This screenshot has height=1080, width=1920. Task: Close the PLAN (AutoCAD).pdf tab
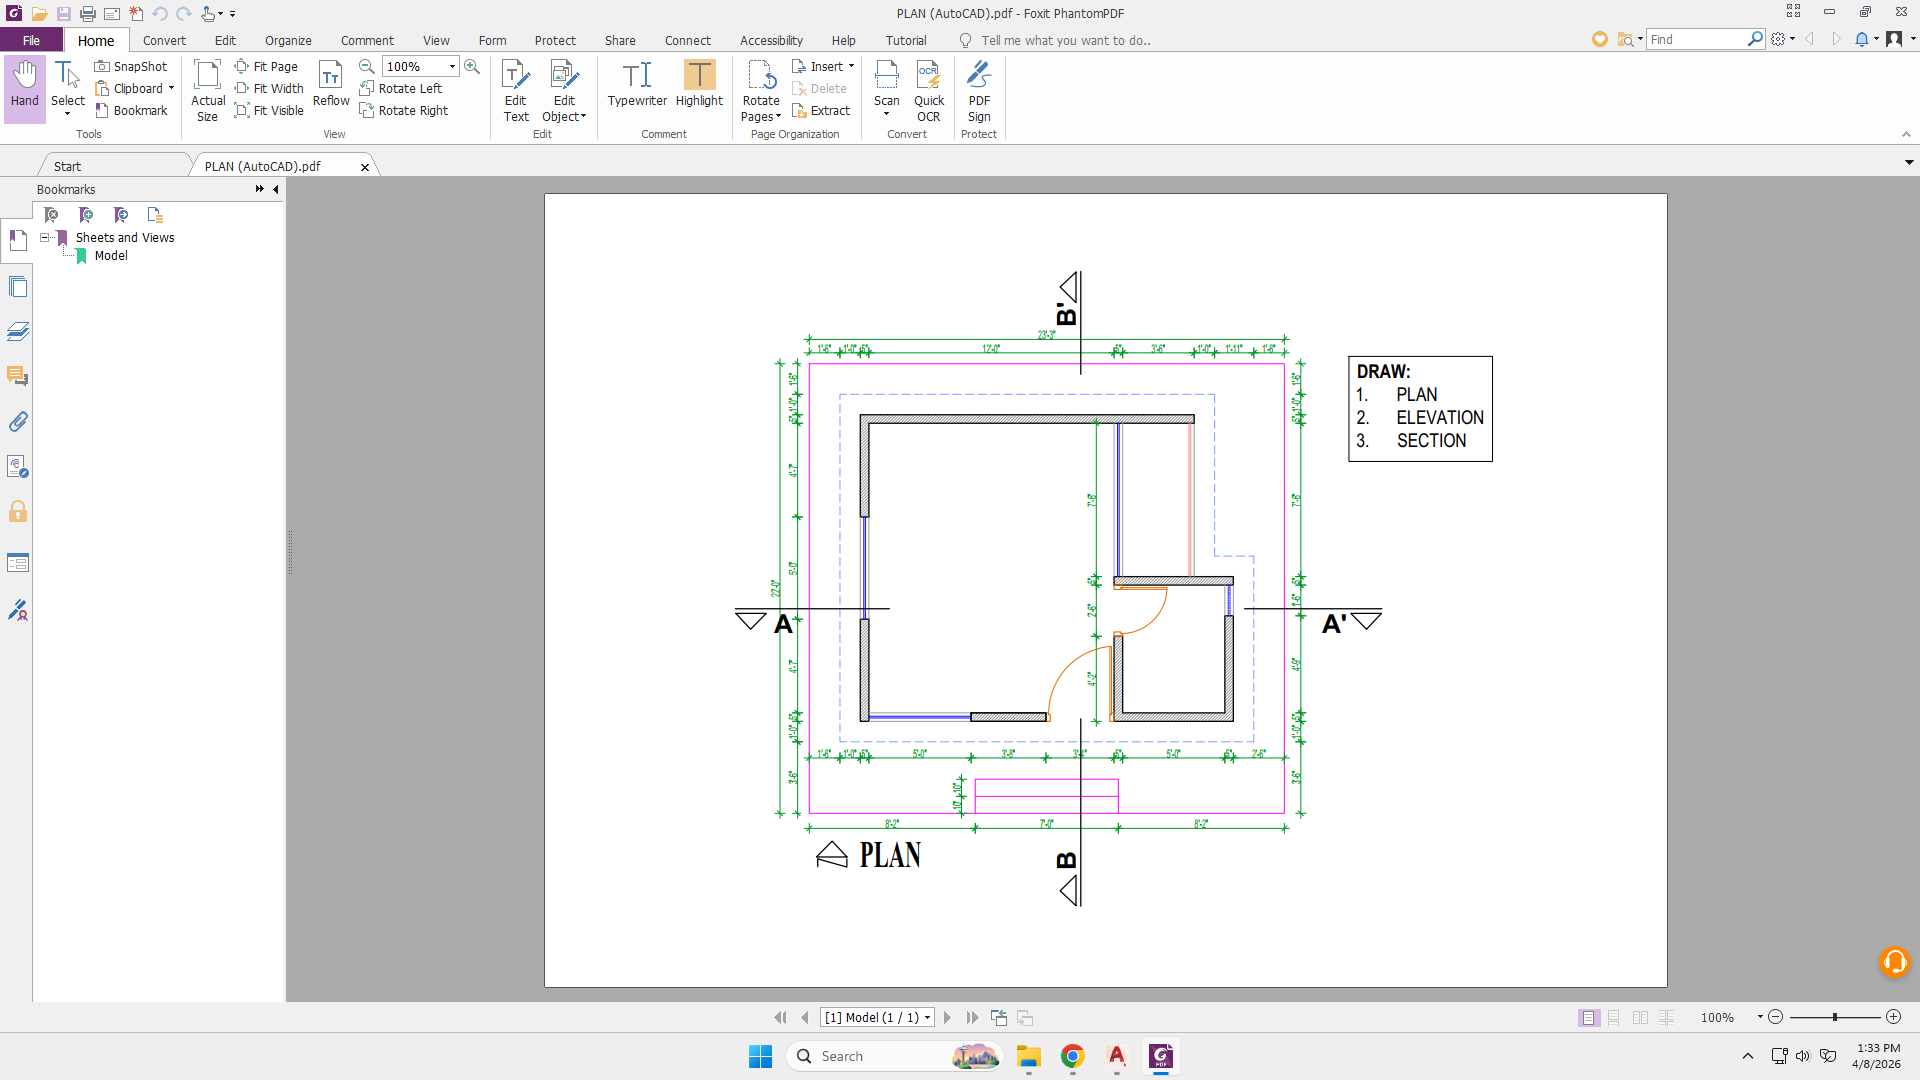tap(365, 167)
